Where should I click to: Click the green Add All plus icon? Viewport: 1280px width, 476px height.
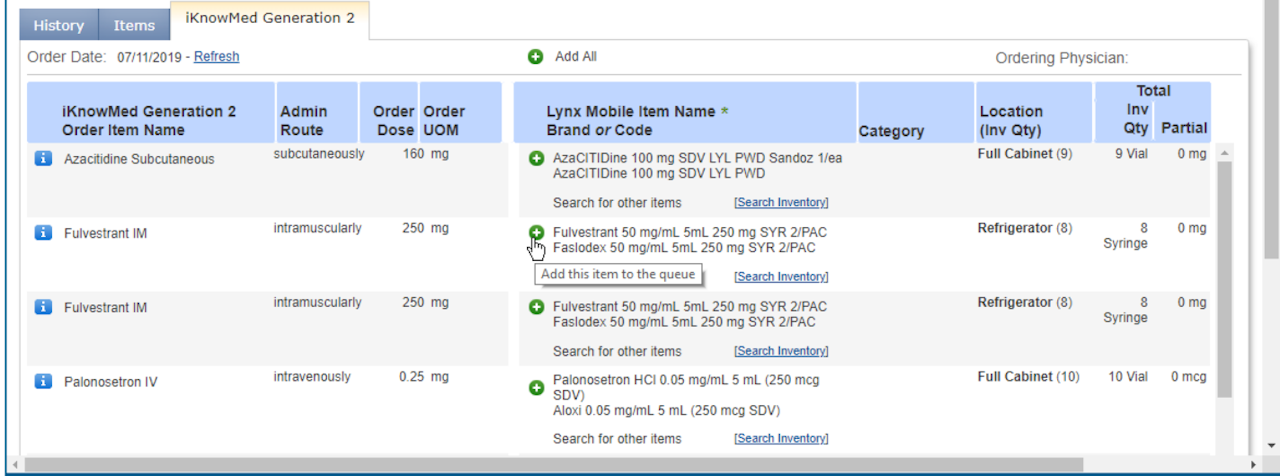536,57
